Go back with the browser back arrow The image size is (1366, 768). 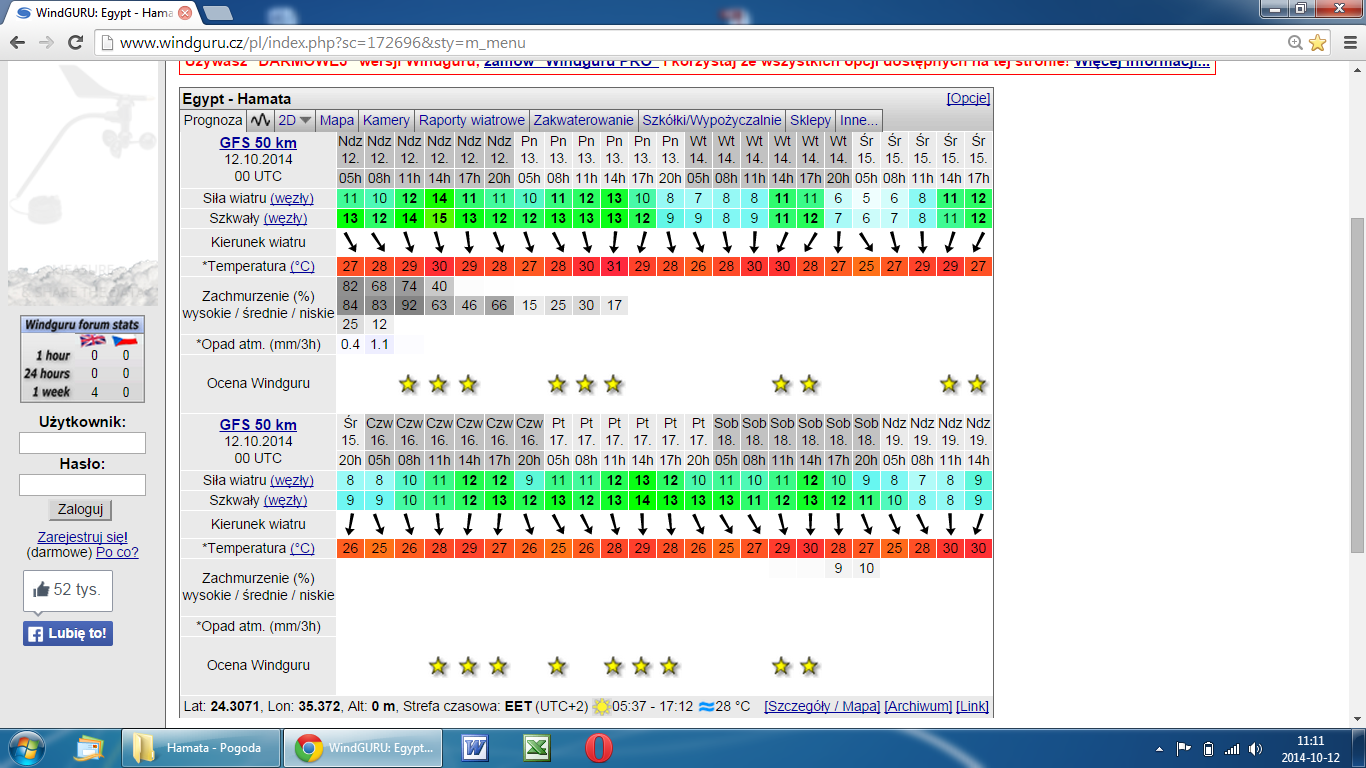click(x=18, y=43)
